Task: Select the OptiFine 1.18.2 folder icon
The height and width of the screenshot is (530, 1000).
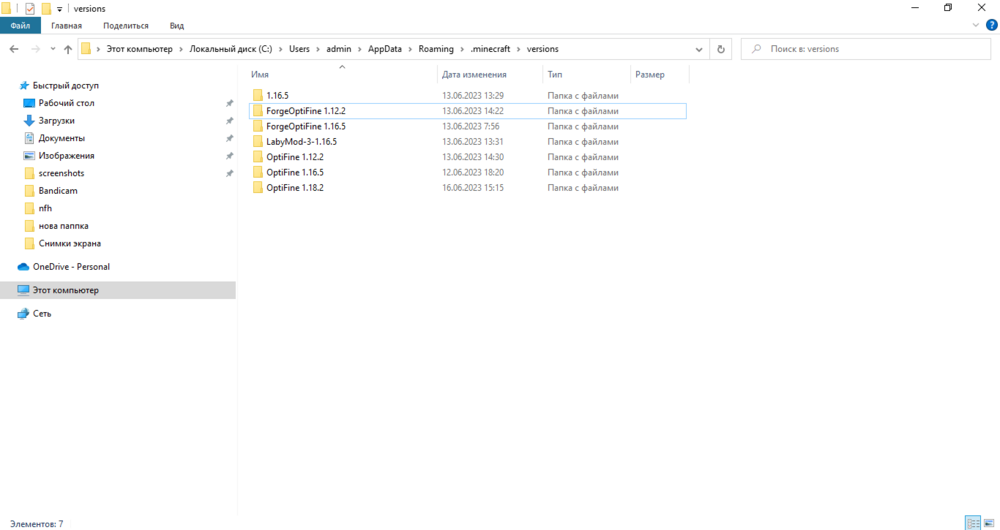Action: [x=258, y=188]
